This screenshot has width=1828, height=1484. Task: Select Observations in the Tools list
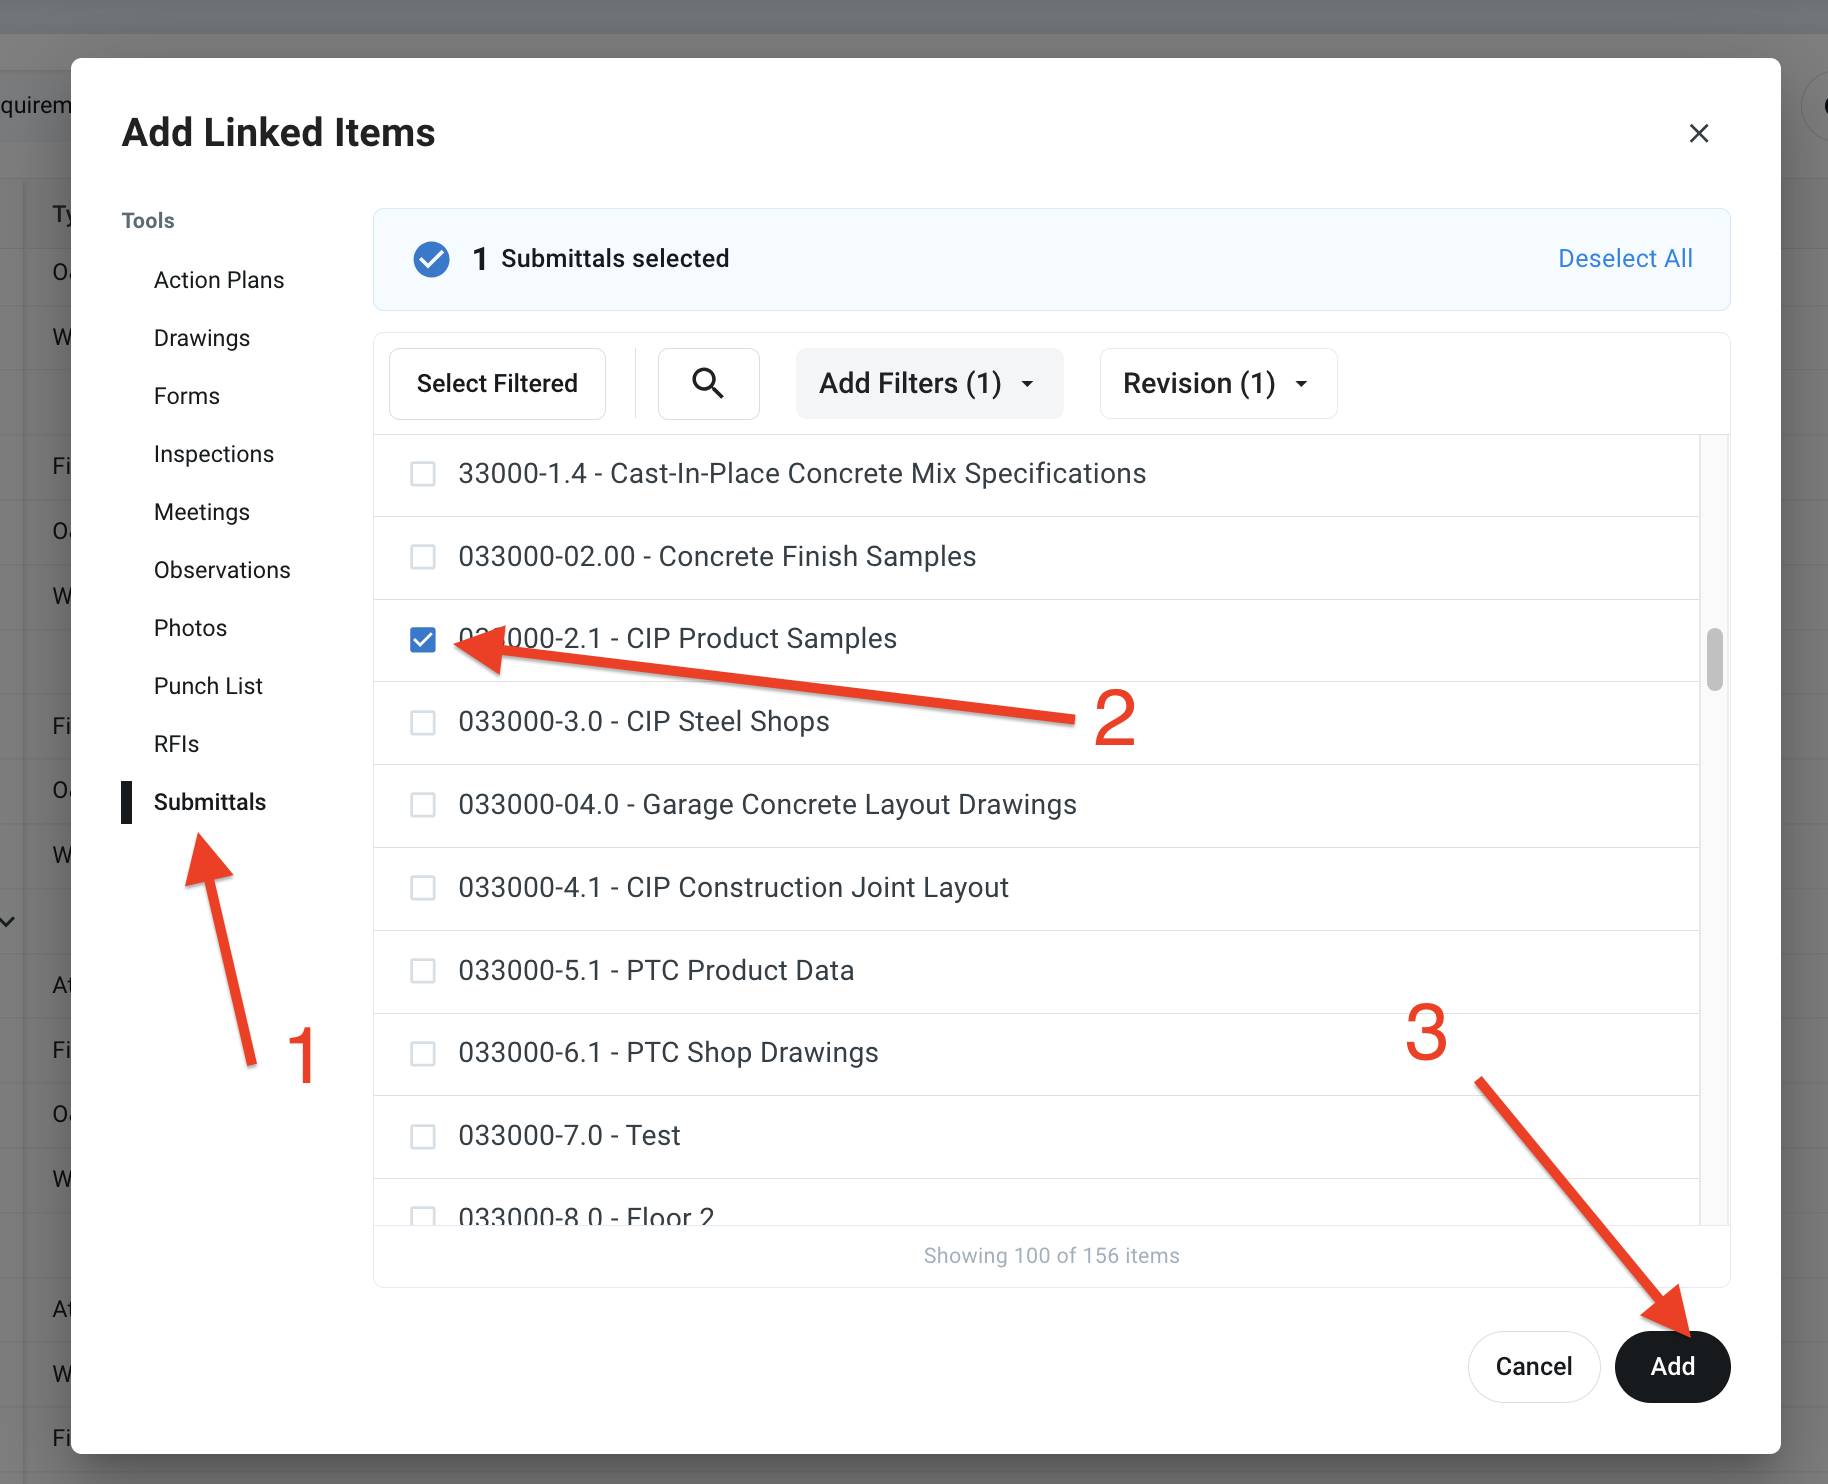coord(222,570)
